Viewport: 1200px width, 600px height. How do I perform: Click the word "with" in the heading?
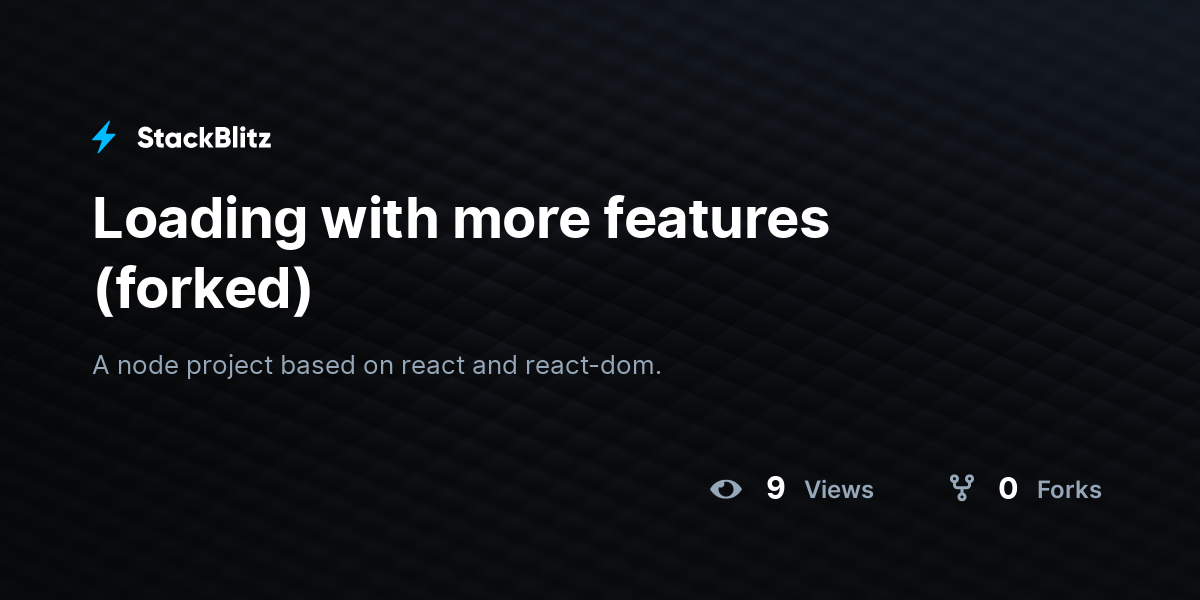[x=380, y=219]
